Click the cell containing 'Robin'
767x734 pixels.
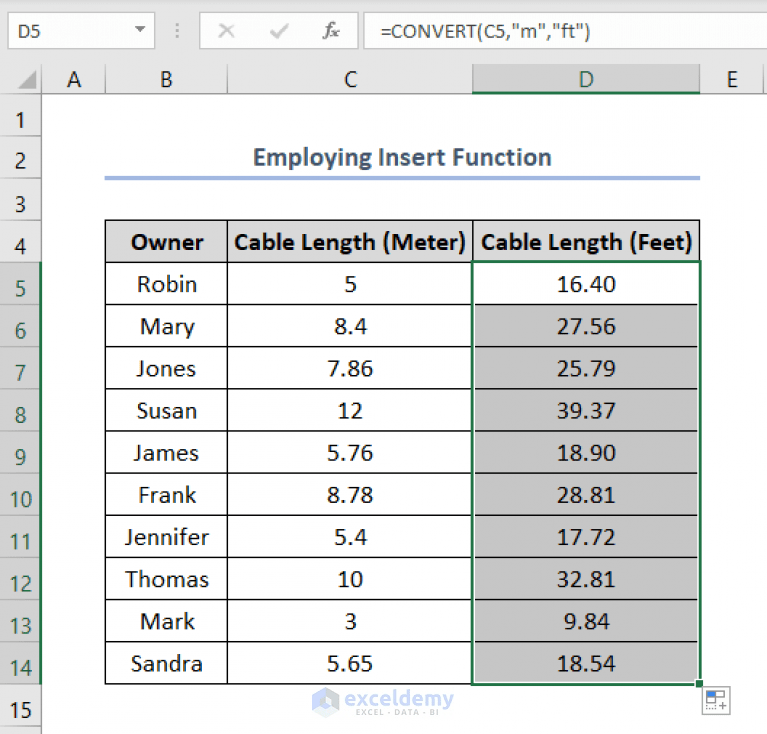tap(166, 284)
